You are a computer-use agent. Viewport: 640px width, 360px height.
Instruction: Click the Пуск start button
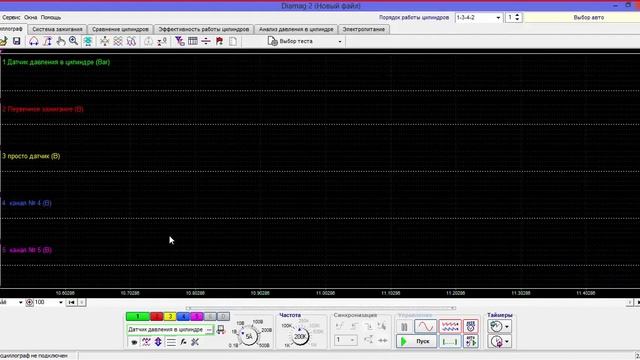(x=416, y=341)
